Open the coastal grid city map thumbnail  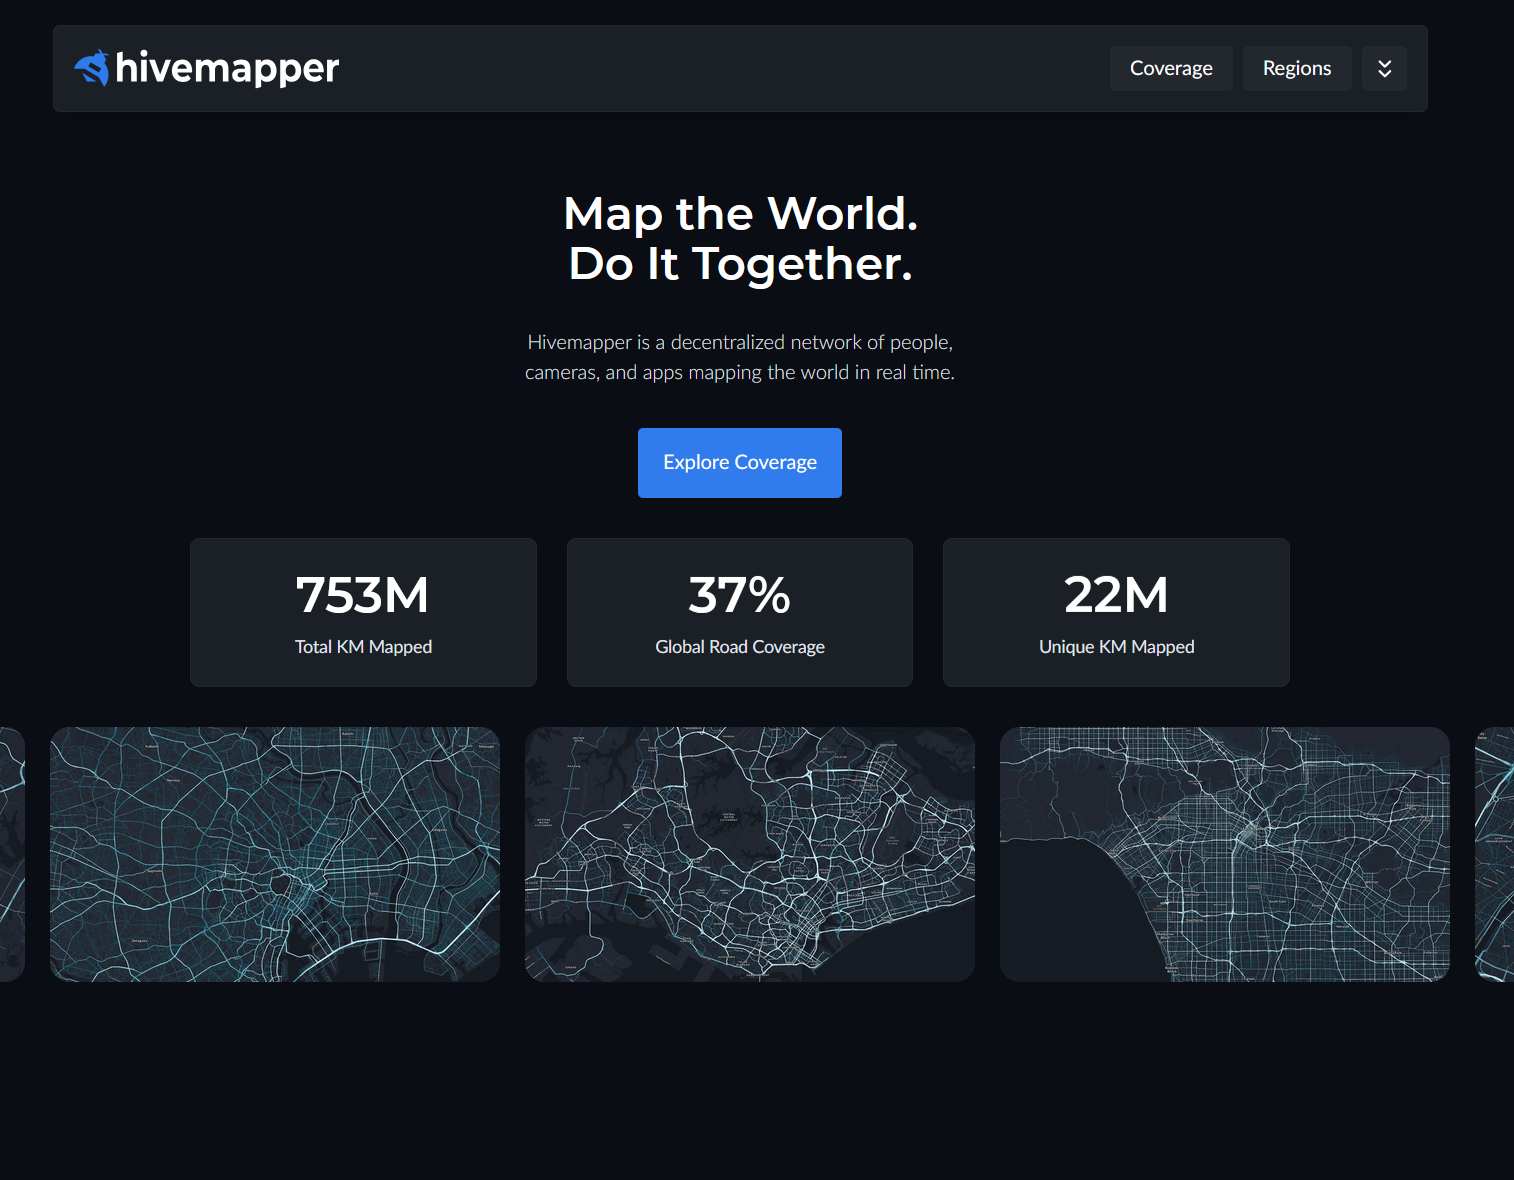coord(1225,854)
